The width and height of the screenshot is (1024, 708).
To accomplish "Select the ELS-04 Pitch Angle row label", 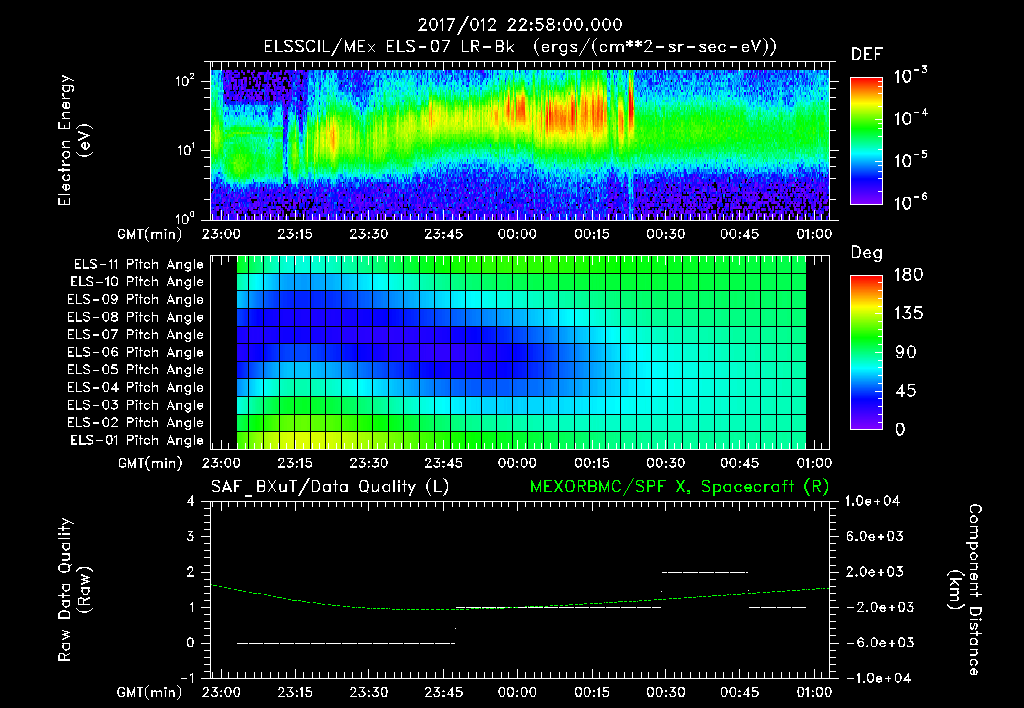I will (x=135, y=387).
